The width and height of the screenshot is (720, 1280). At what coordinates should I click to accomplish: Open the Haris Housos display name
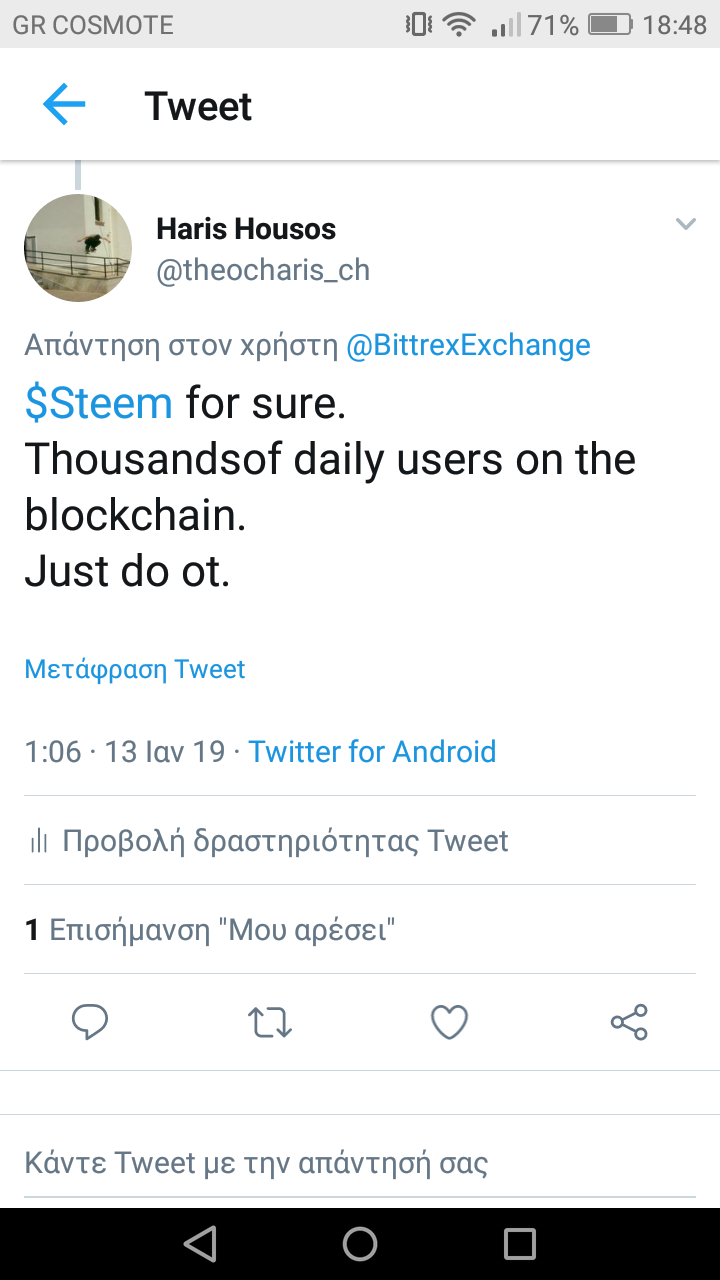click(x=246, y=229)
